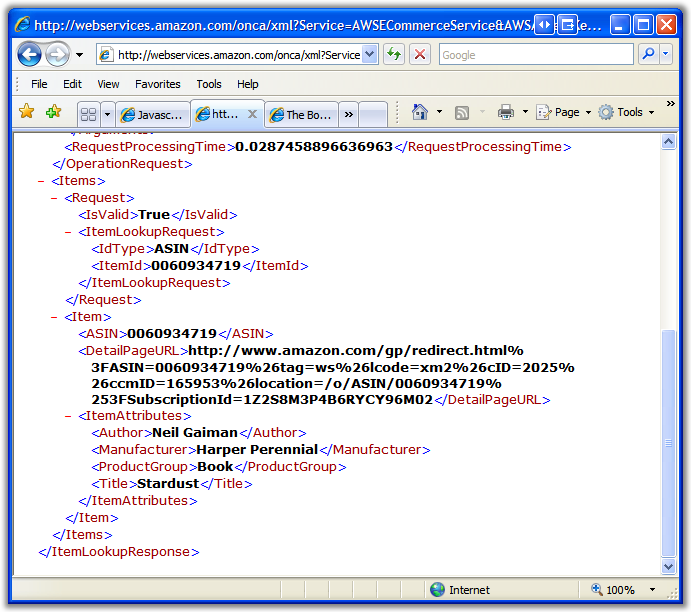Close the active htt... tab
691x612 pixels.
(252, 114)
